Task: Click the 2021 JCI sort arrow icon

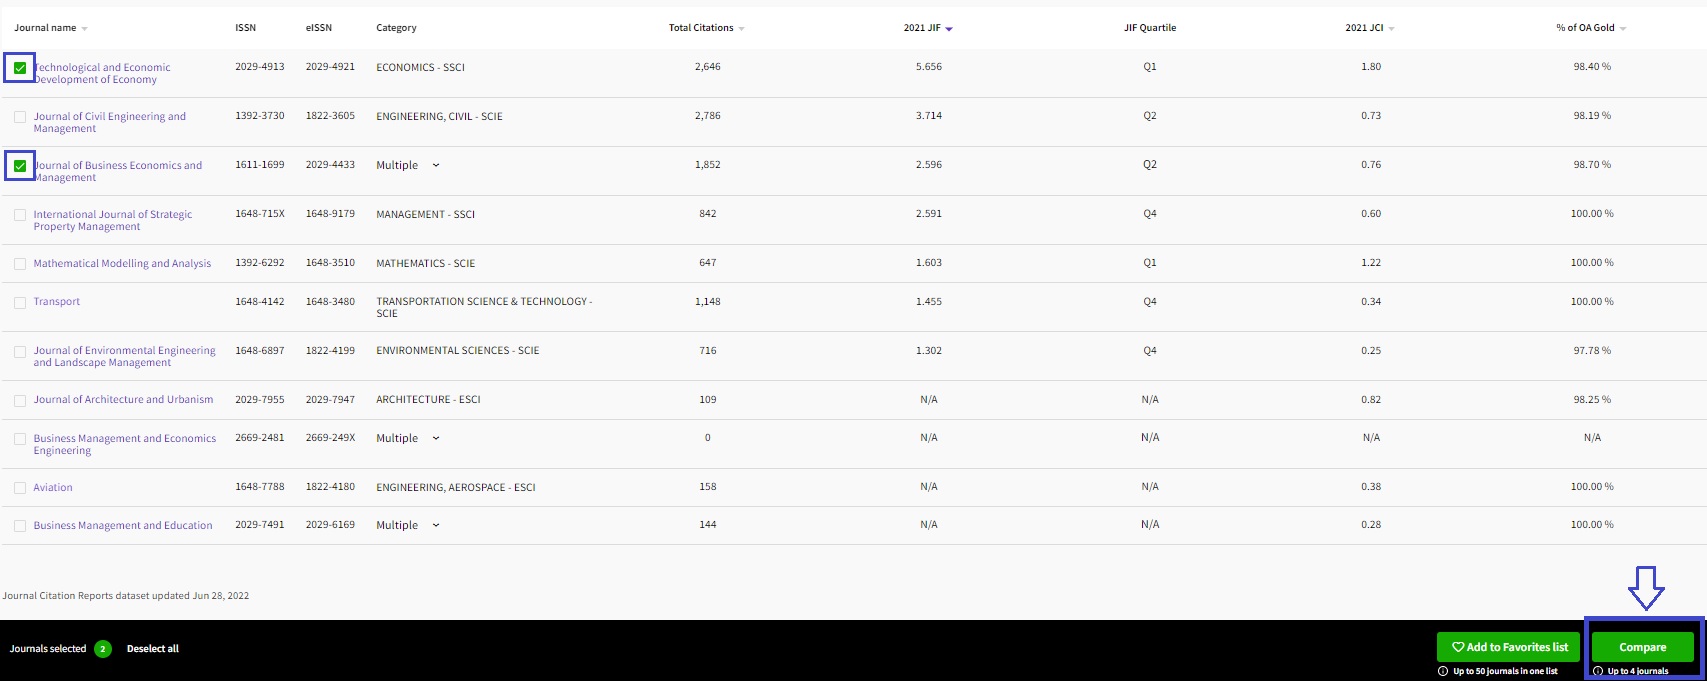Action: coord(1391,29)
